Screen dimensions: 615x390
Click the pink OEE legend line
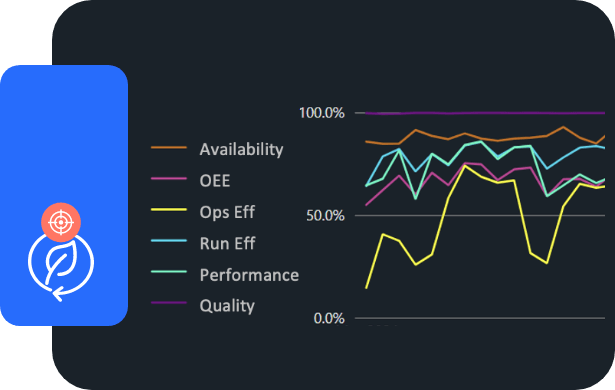pos(169,179)
